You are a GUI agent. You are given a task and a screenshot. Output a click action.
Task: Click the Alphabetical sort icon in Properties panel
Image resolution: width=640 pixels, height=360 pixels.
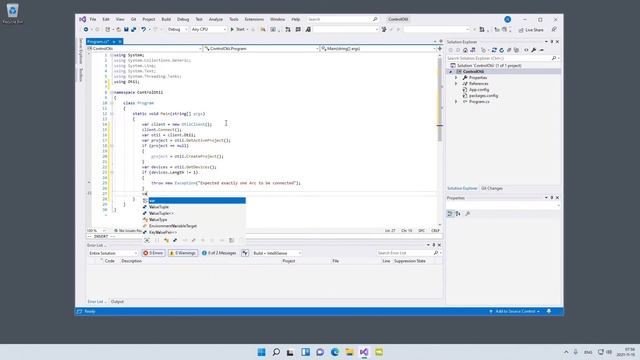(x=458, y=213)
